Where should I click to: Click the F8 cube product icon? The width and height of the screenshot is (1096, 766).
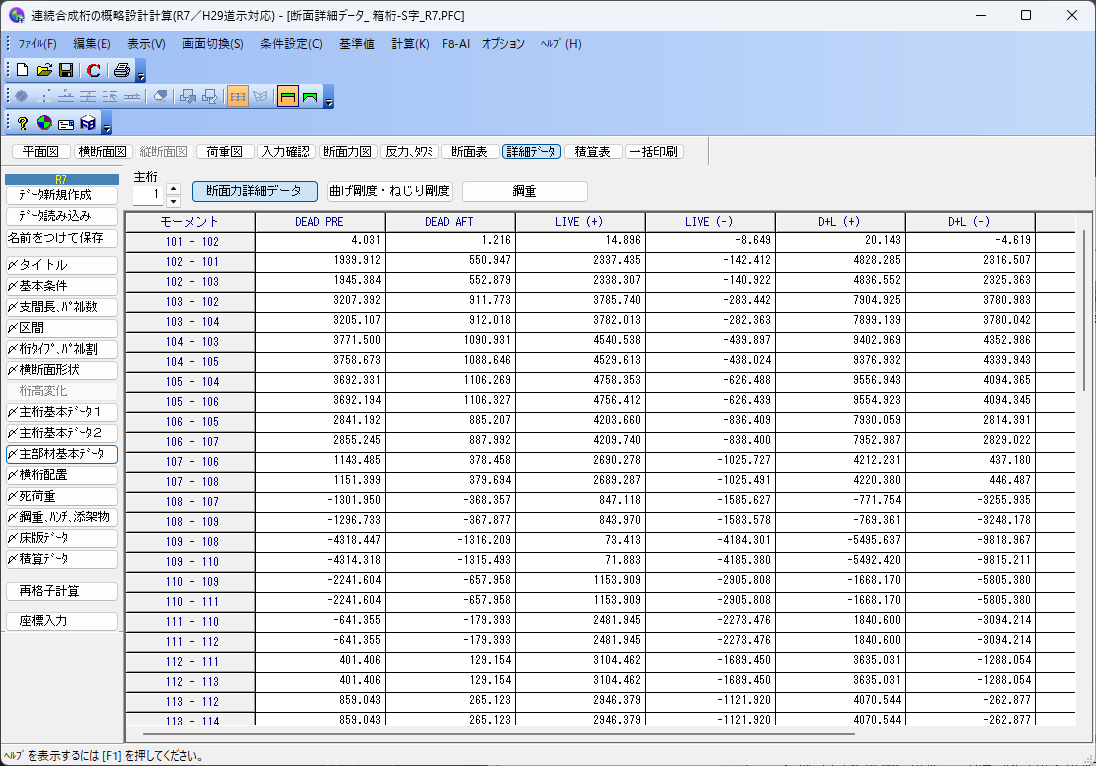(x=88, y=123)
